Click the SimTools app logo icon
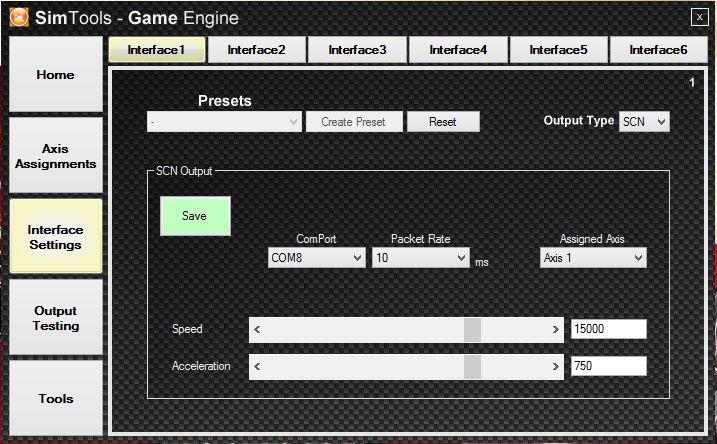 [x=19, y=18]
